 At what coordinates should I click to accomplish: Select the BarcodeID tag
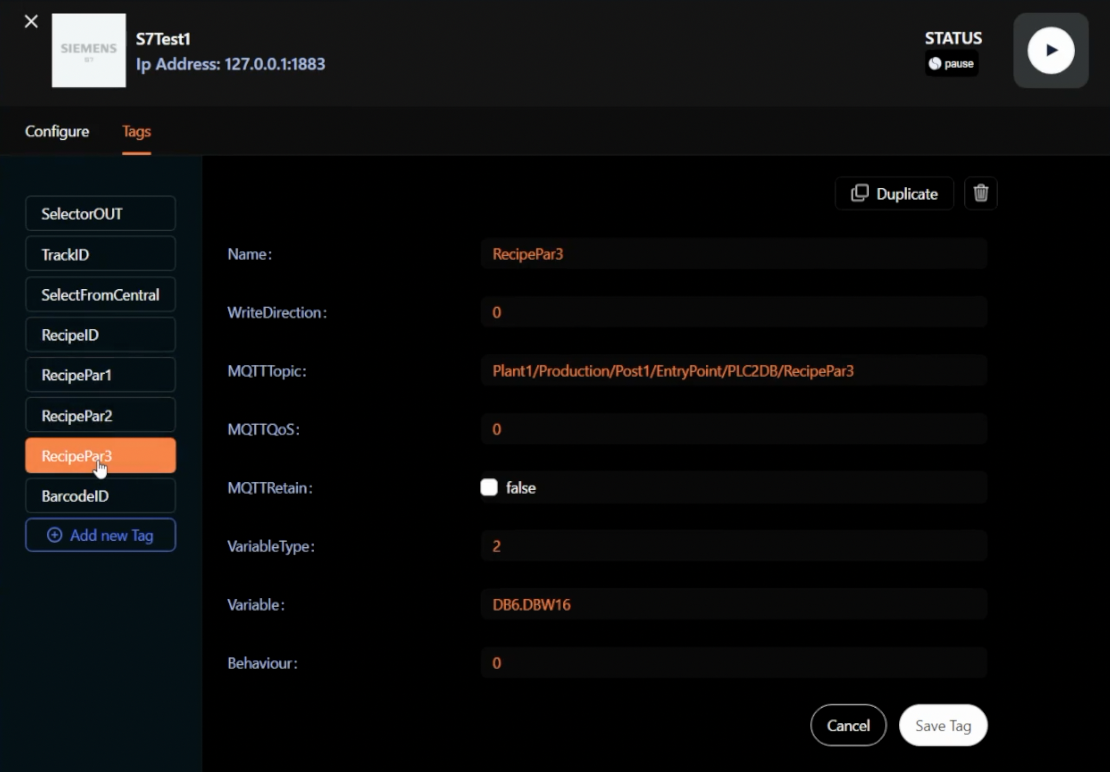coord(100,496)
